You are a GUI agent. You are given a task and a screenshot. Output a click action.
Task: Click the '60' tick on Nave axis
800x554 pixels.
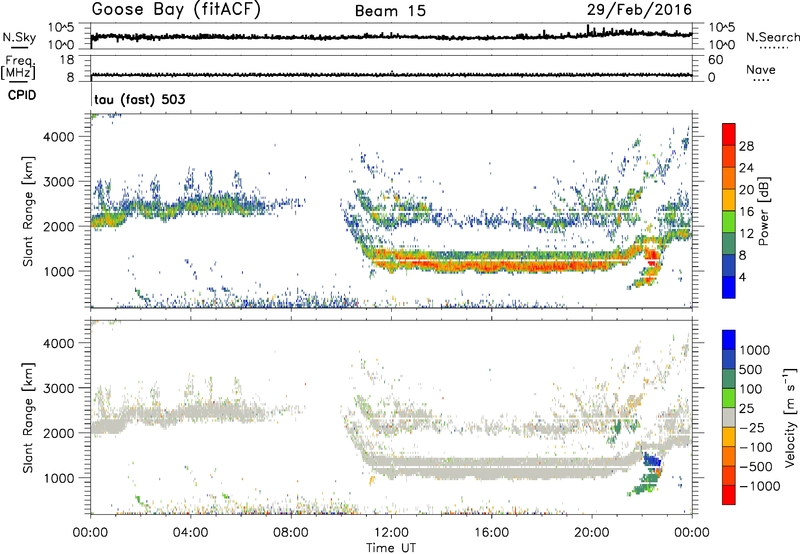(715, 60)
